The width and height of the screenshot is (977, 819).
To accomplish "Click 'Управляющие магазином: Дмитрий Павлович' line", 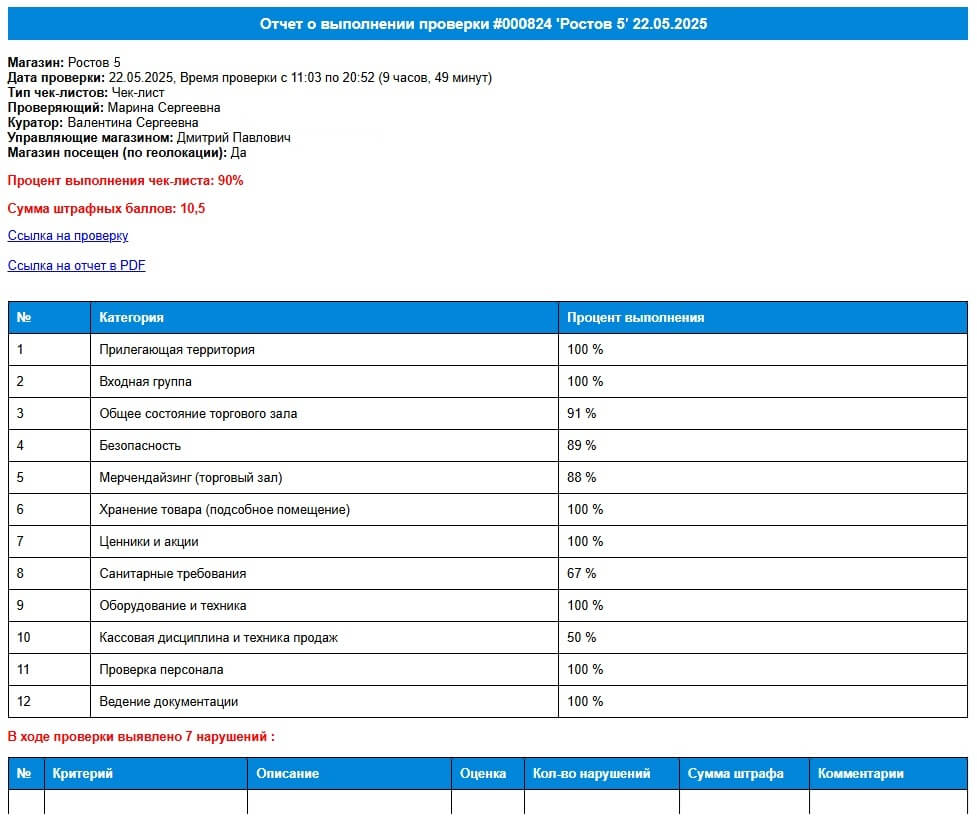I will (x=149, y=137).
